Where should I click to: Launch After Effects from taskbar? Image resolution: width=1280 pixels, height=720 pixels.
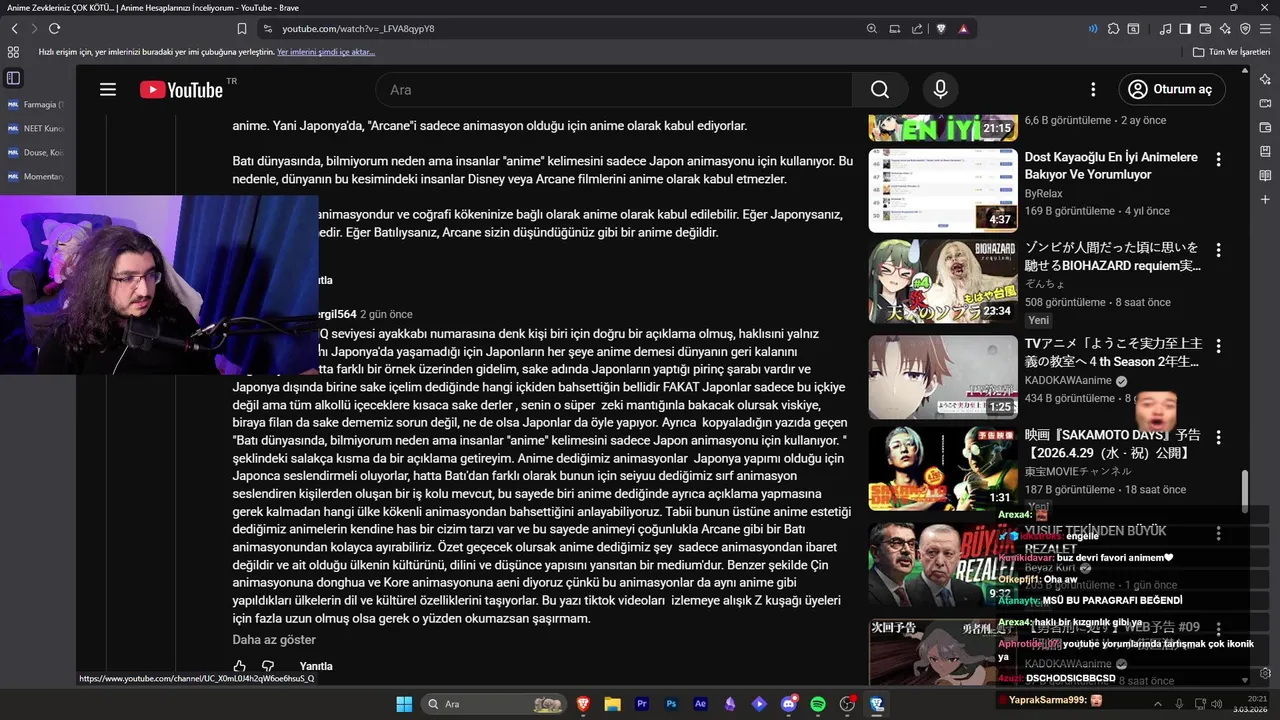700,704
